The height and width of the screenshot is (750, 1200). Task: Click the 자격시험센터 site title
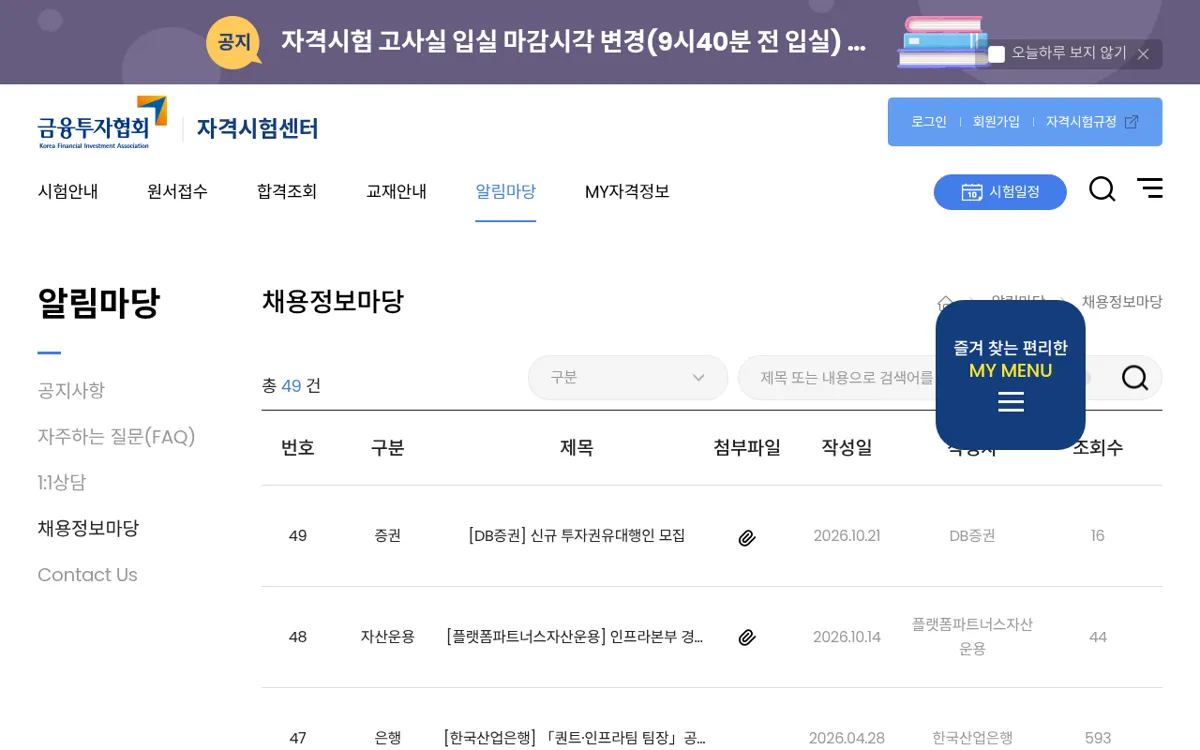coord(257,129)
